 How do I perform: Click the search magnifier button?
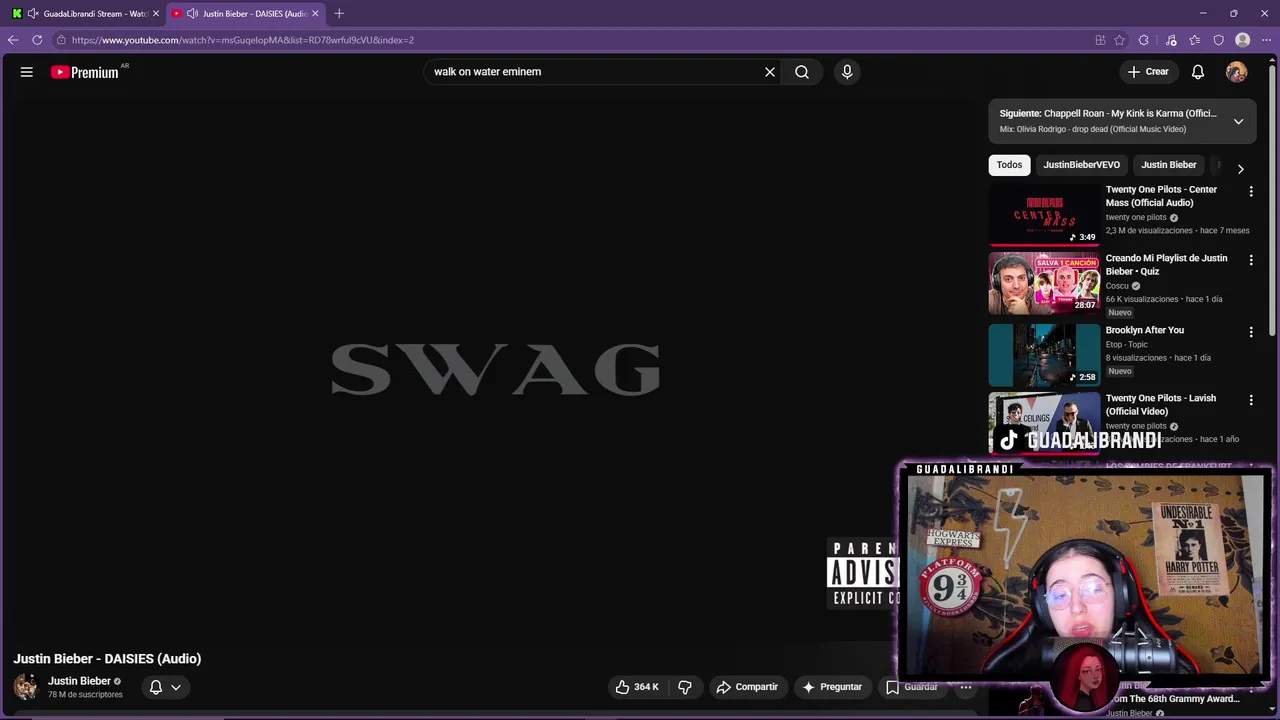click(802, 72)
